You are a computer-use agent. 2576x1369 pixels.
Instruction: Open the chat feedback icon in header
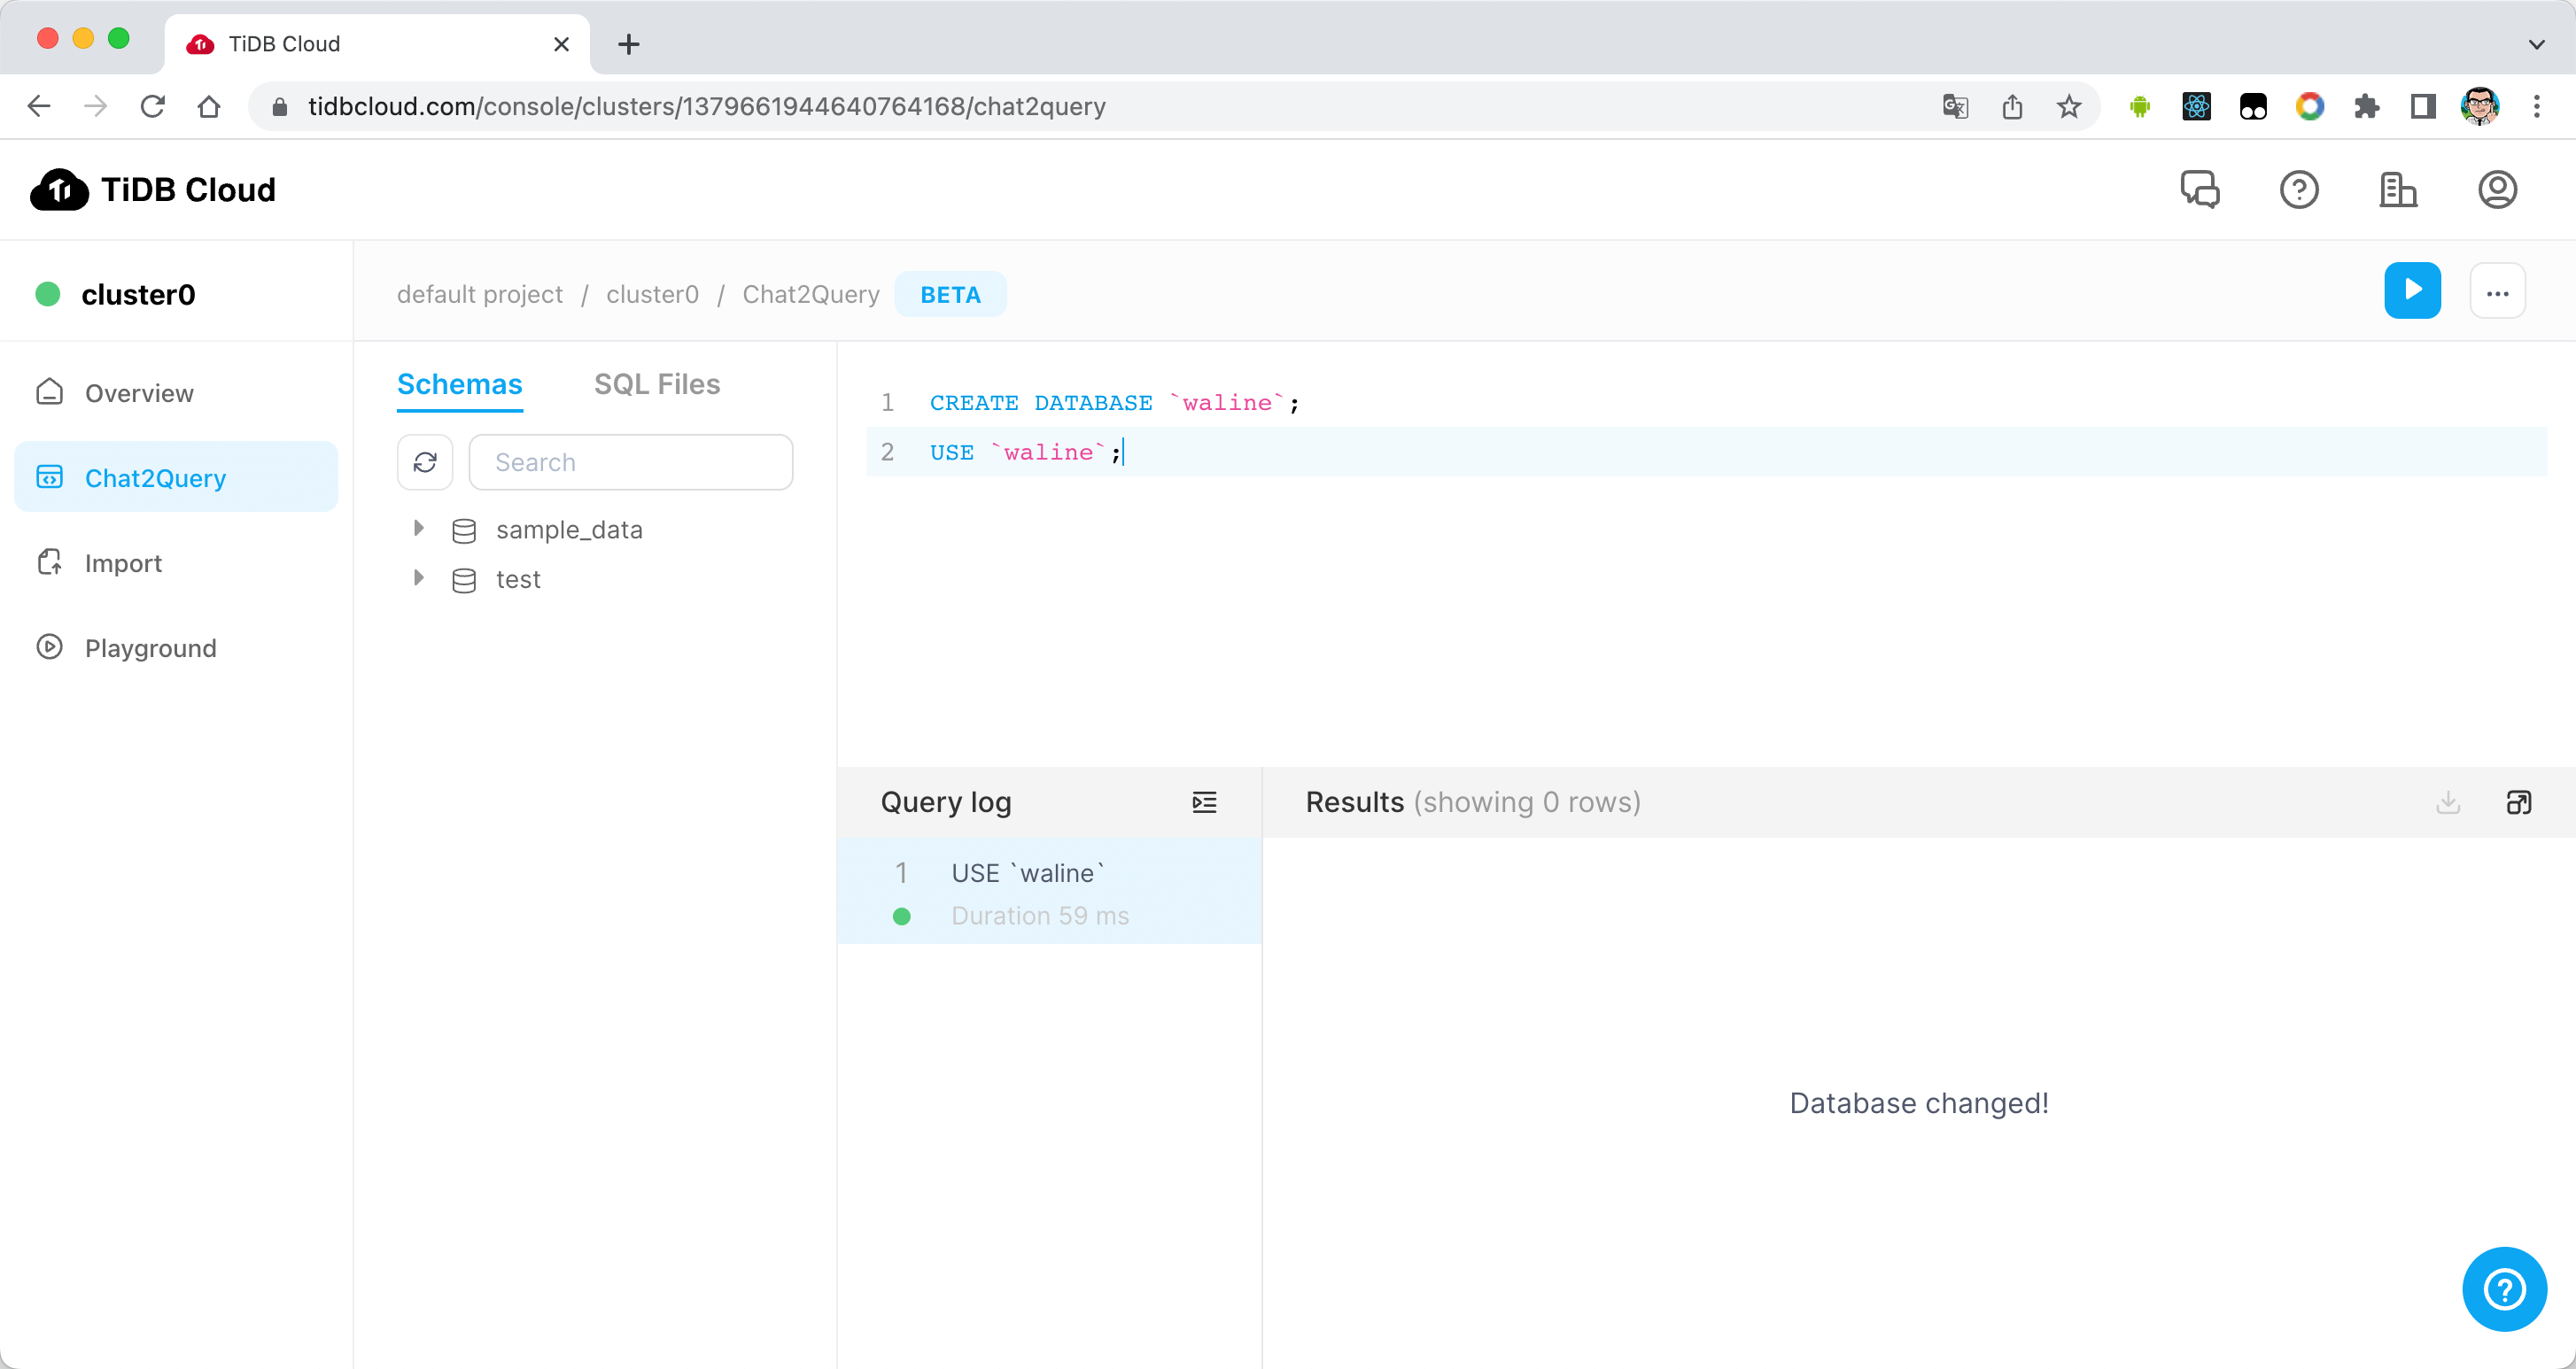[x=2199, y=189]
